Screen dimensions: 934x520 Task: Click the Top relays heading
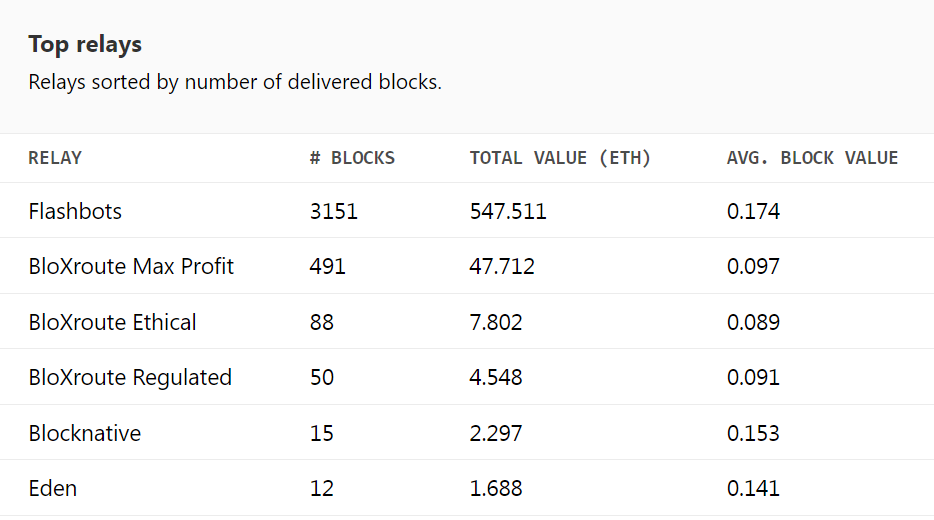(x=85, y=45)
